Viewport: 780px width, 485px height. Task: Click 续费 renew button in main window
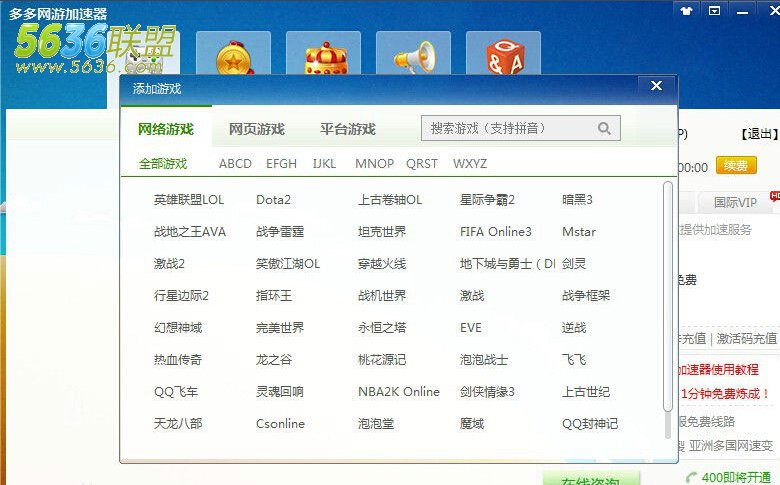736,165
